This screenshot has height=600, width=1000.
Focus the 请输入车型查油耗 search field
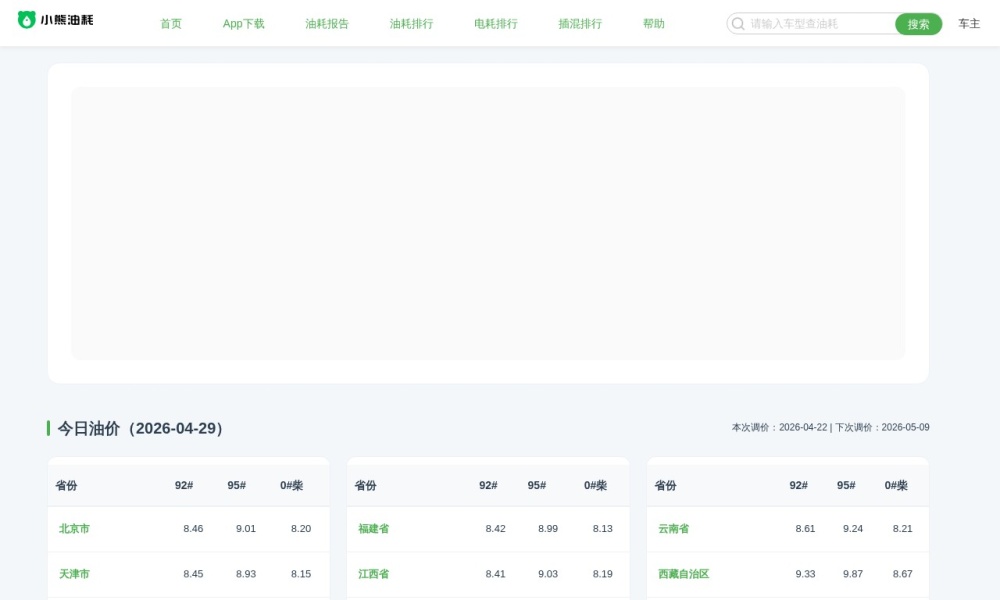pyautogui.click(x=818, y=24)
